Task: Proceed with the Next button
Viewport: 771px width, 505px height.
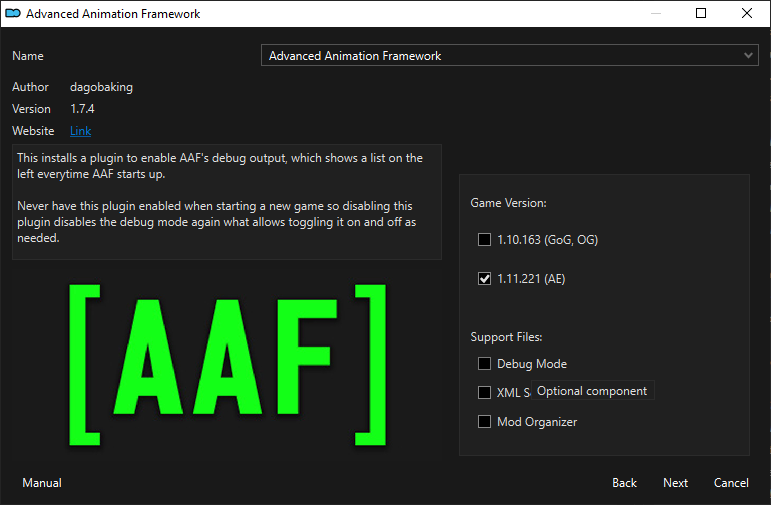Action: (x=676, y=483)
